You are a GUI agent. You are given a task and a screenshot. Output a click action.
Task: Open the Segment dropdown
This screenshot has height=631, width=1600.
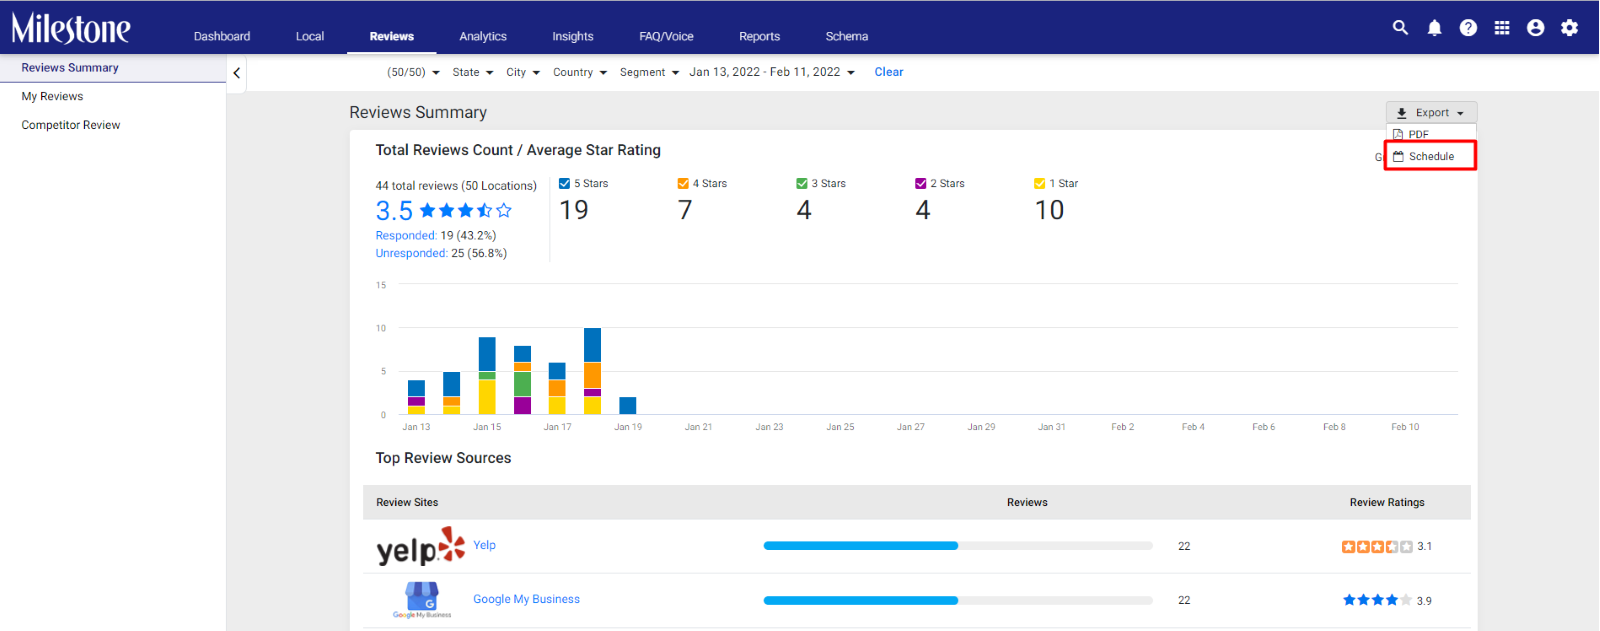coord(649,72)
